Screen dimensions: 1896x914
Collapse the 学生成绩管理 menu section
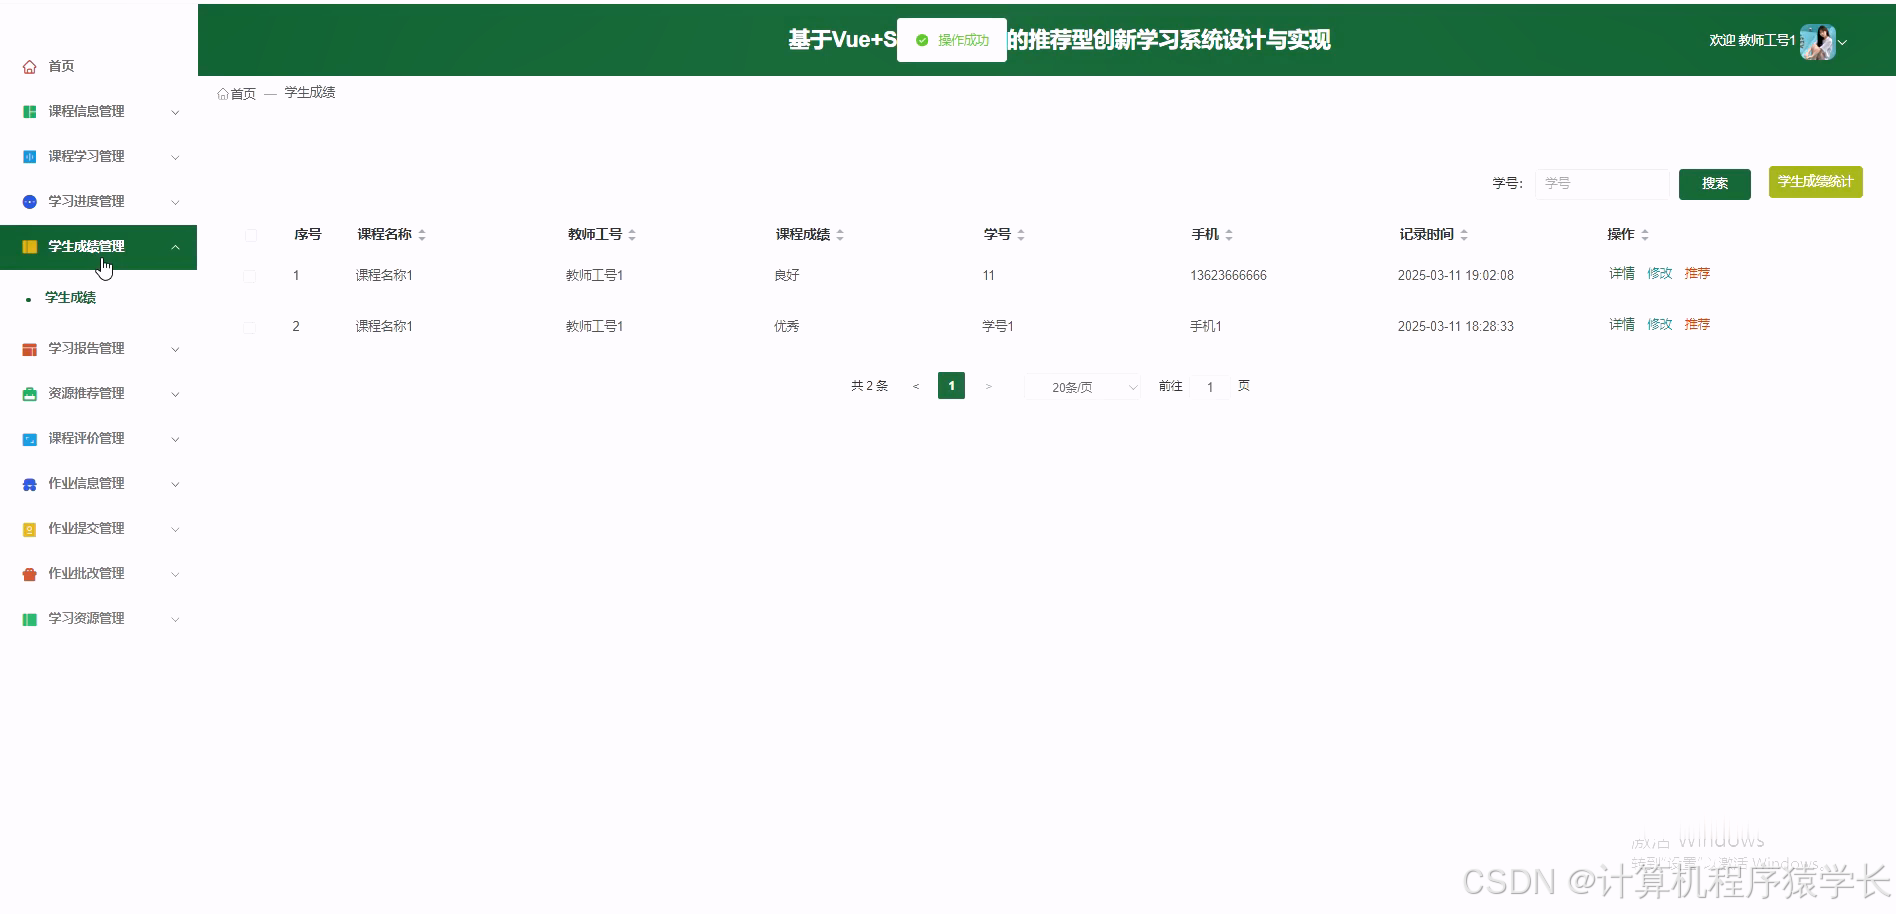(86, 246)
